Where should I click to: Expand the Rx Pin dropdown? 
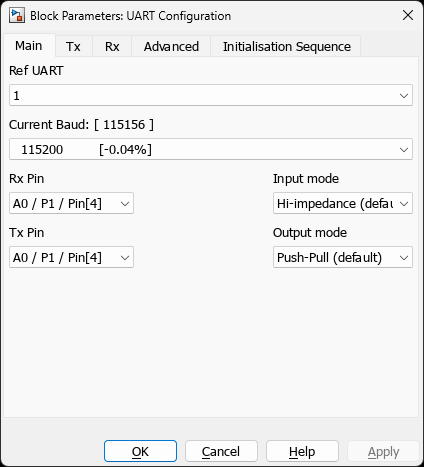71,203
